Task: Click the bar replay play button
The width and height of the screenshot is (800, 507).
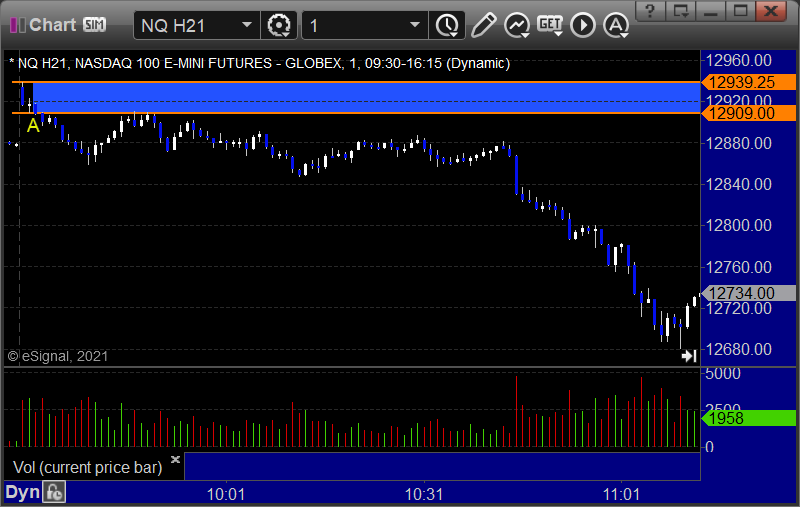Action: [583, 25]
